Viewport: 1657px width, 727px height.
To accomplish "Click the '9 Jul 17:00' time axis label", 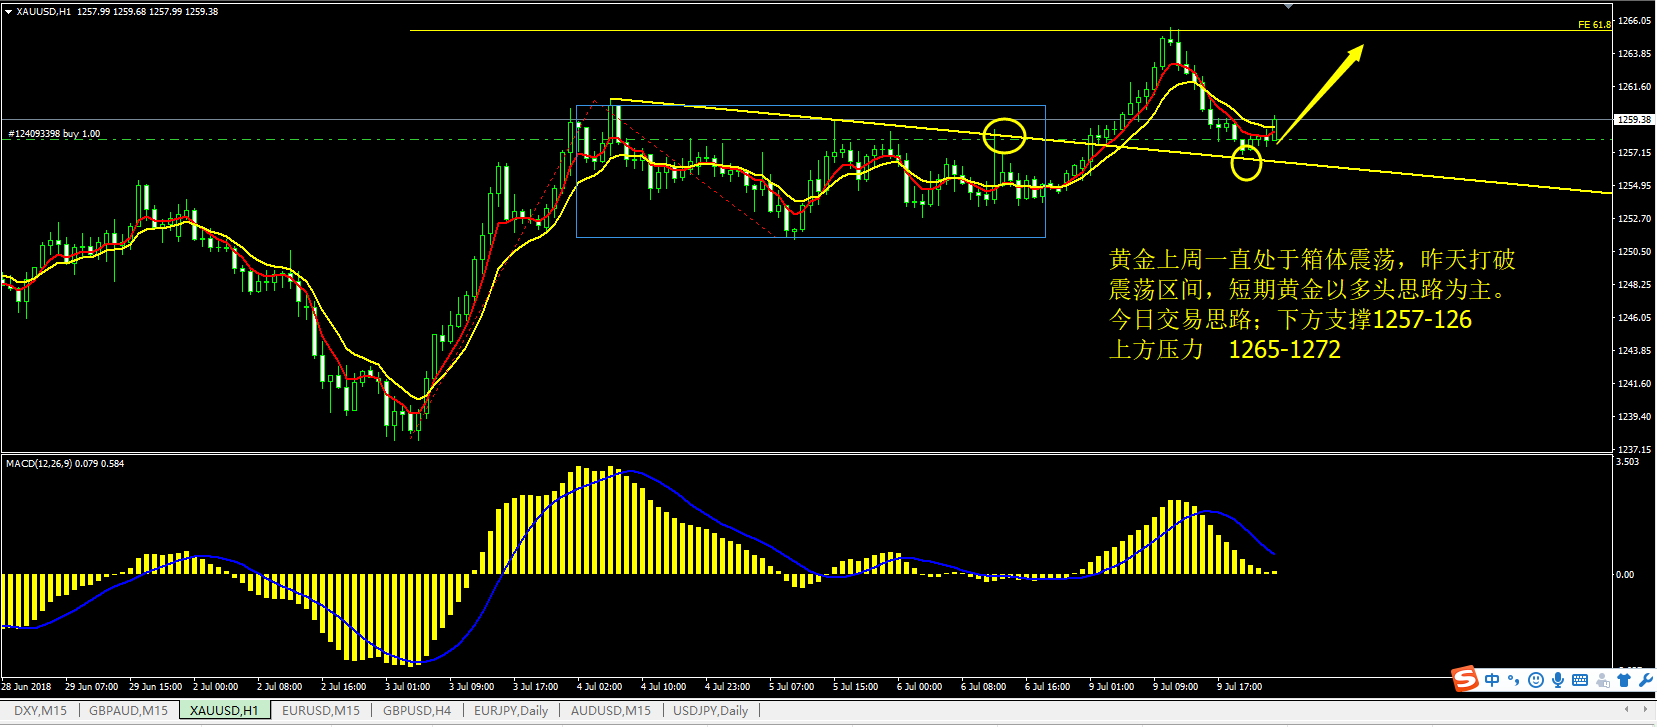I will (1240, 687).
